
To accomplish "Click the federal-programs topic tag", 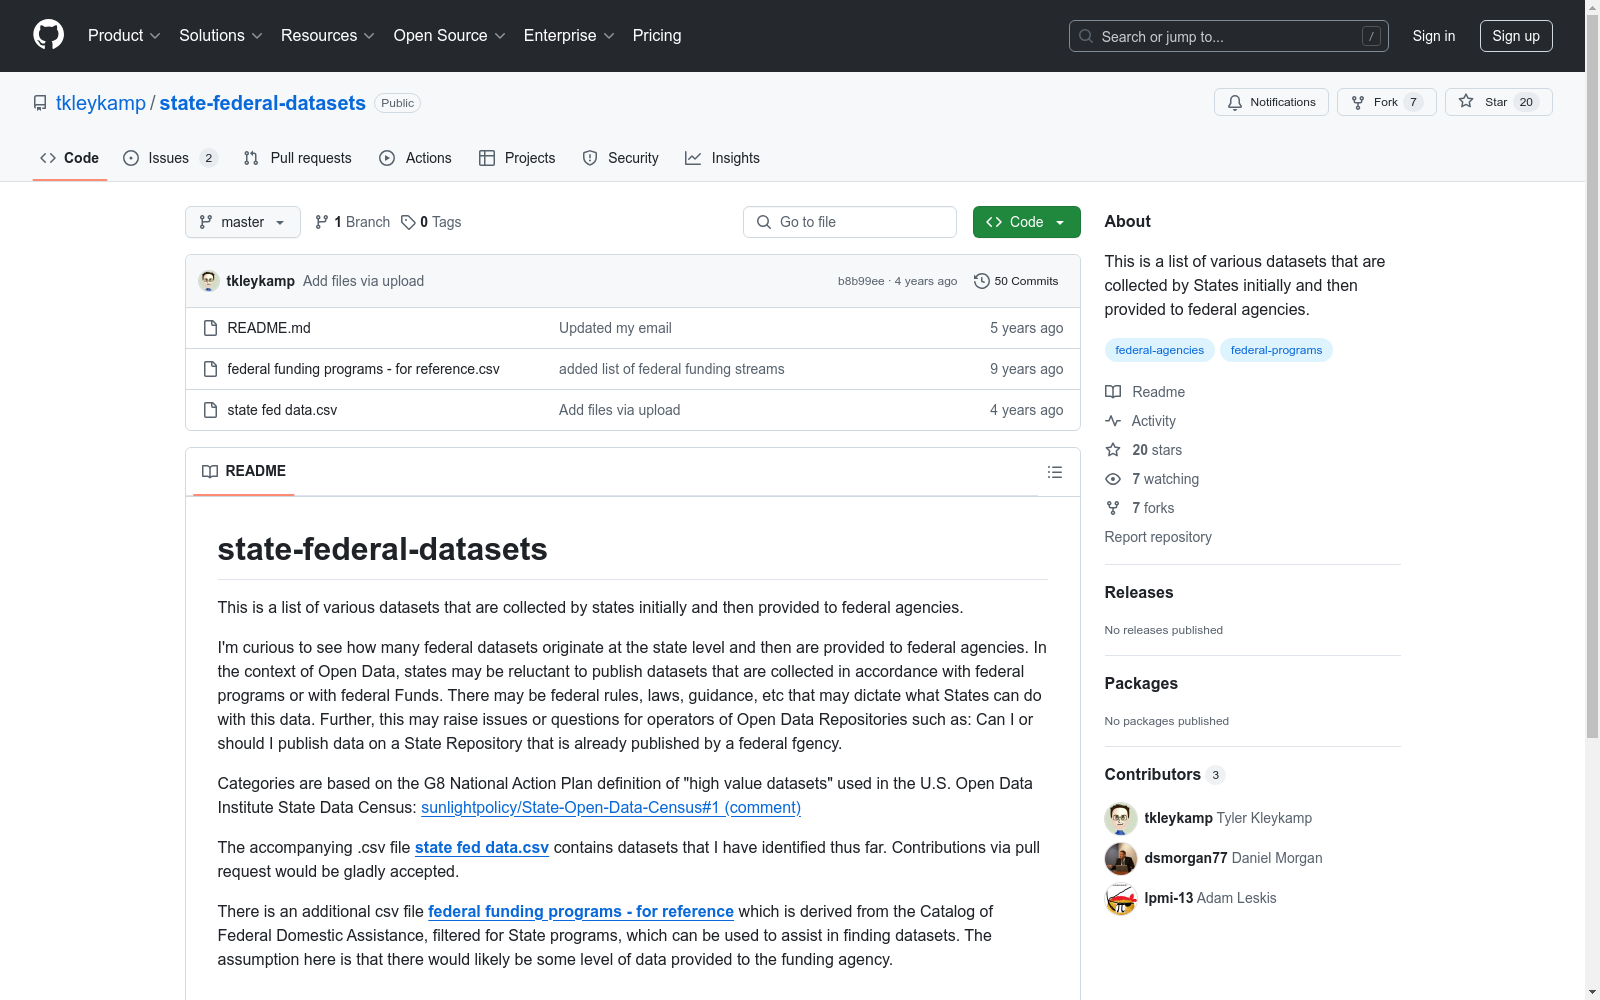I will click(1276, 350).
